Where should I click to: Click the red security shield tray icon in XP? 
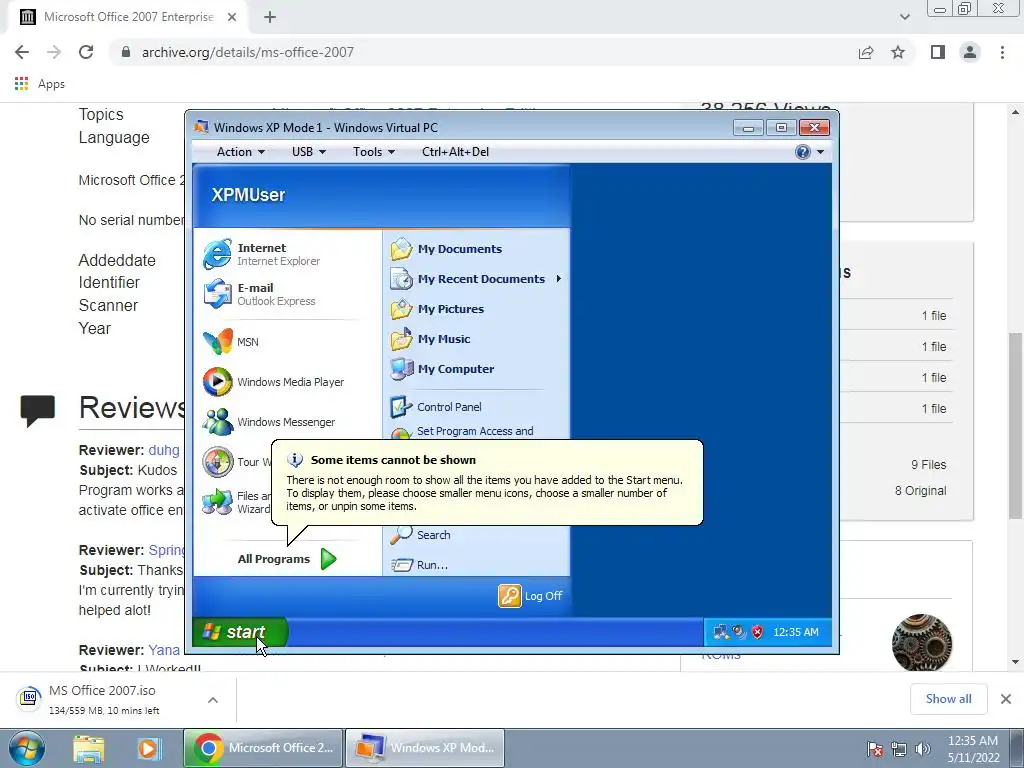click(x=758, y=632)
